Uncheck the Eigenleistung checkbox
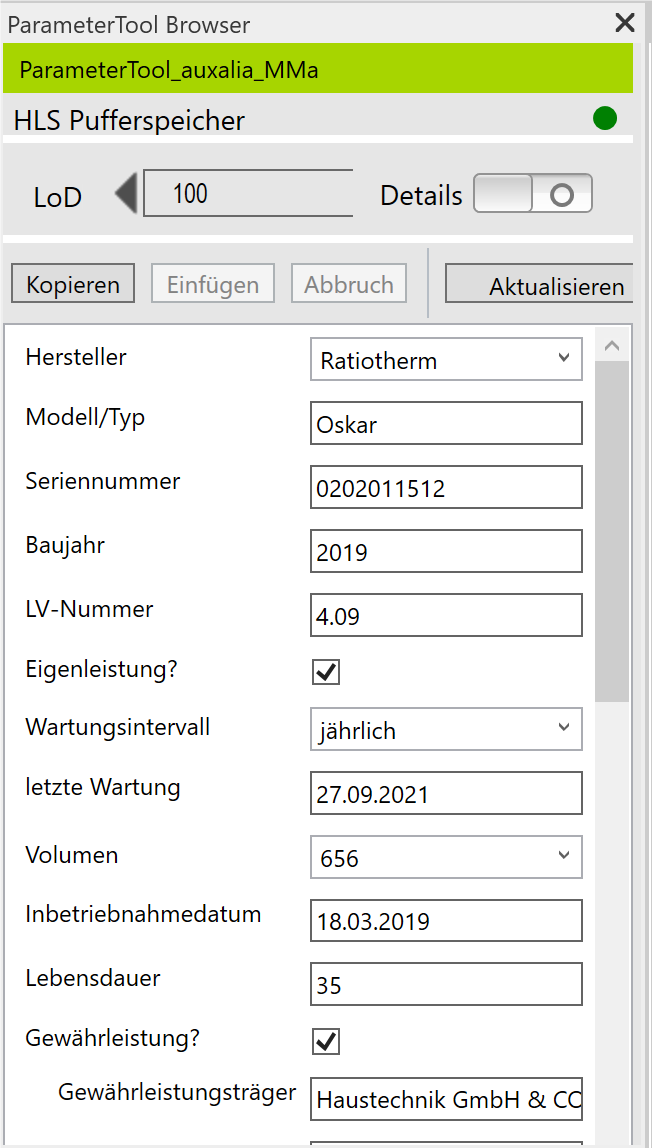The width and height of the screenshot is (652, 1148). coord(326,672)
